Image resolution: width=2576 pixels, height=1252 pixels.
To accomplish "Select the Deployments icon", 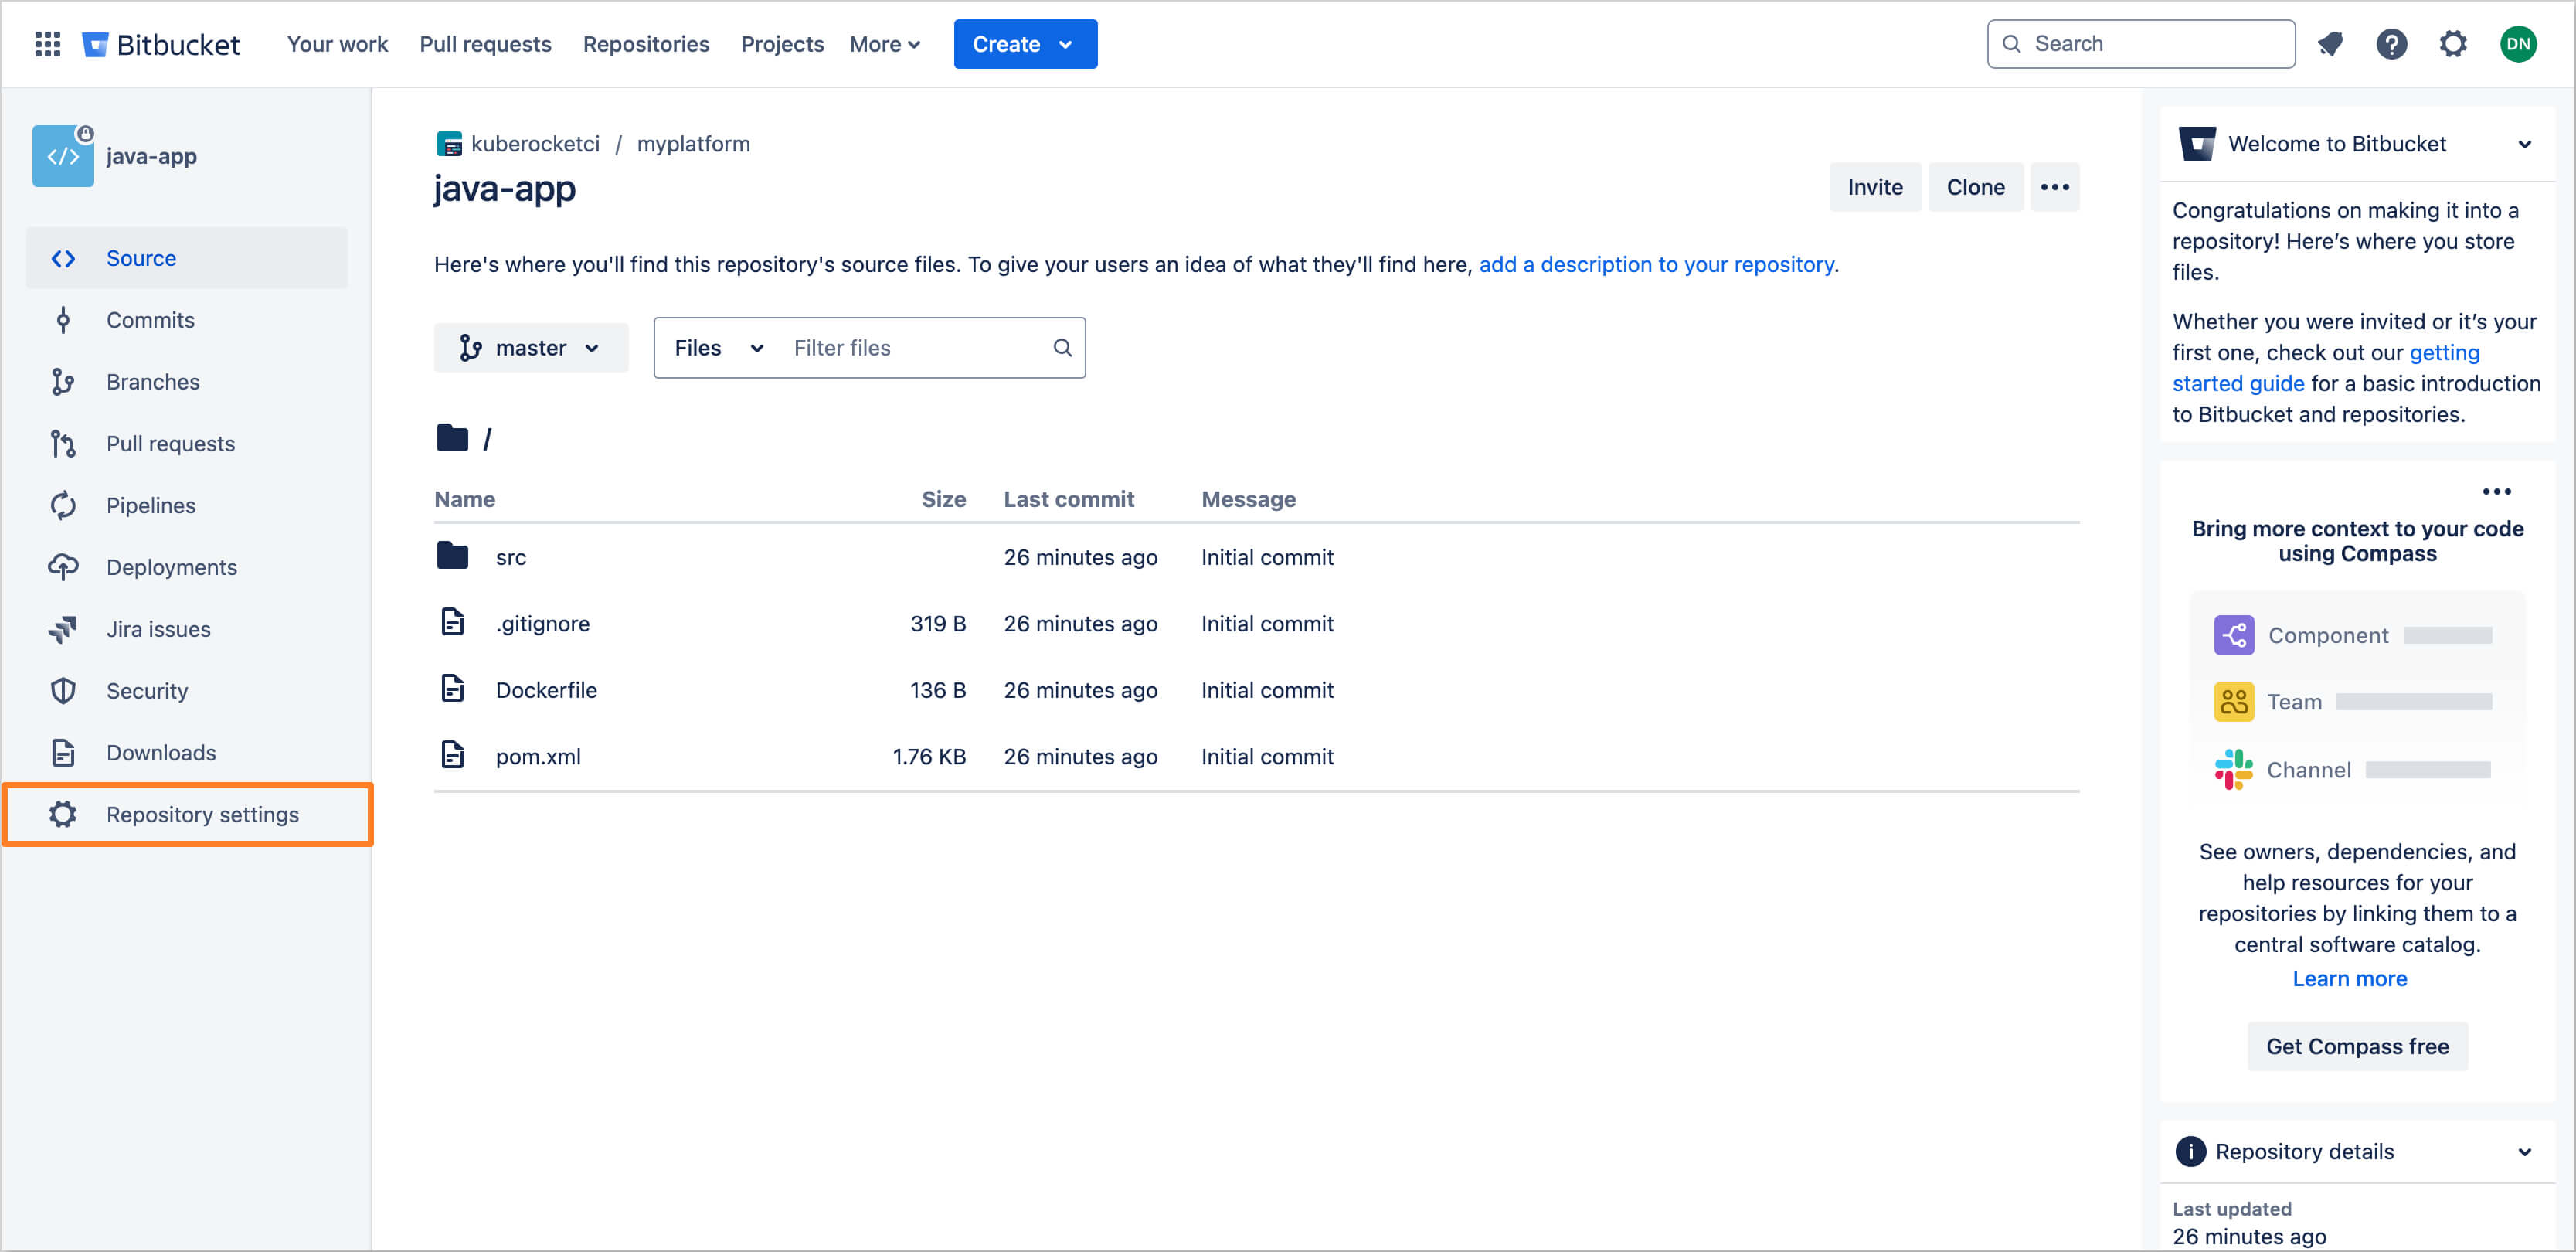I will 63,567.
